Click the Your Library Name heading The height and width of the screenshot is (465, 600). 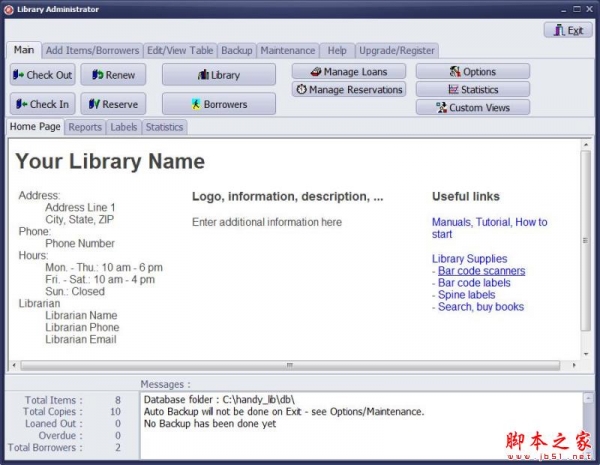pyautogui.click(x=110, y=162)
